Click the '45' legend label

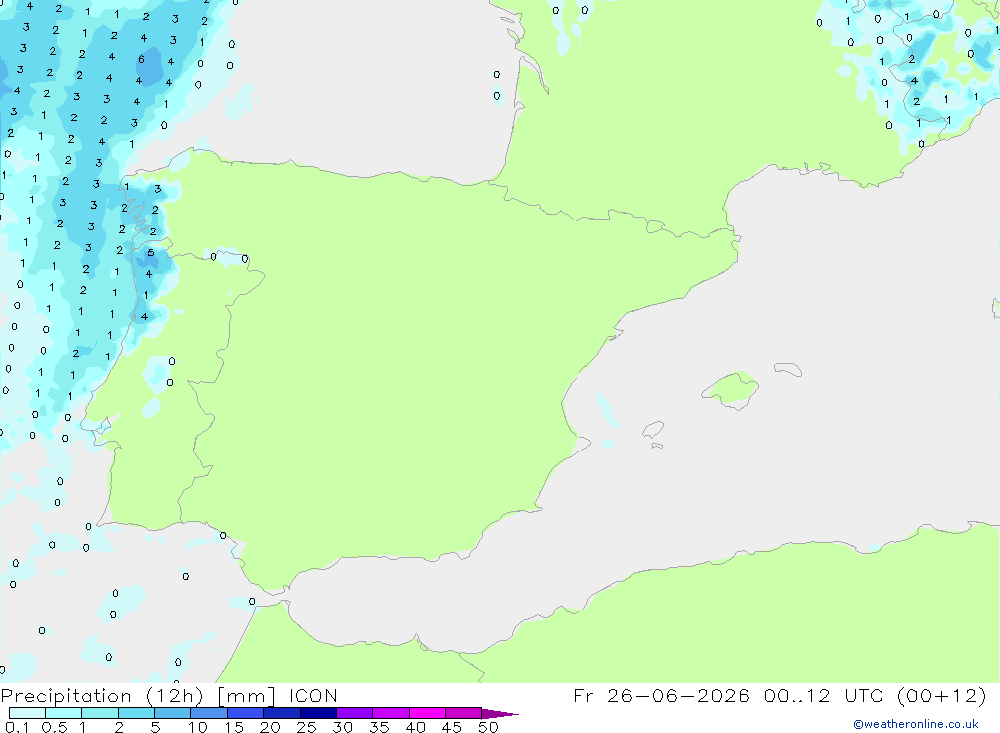452,727
